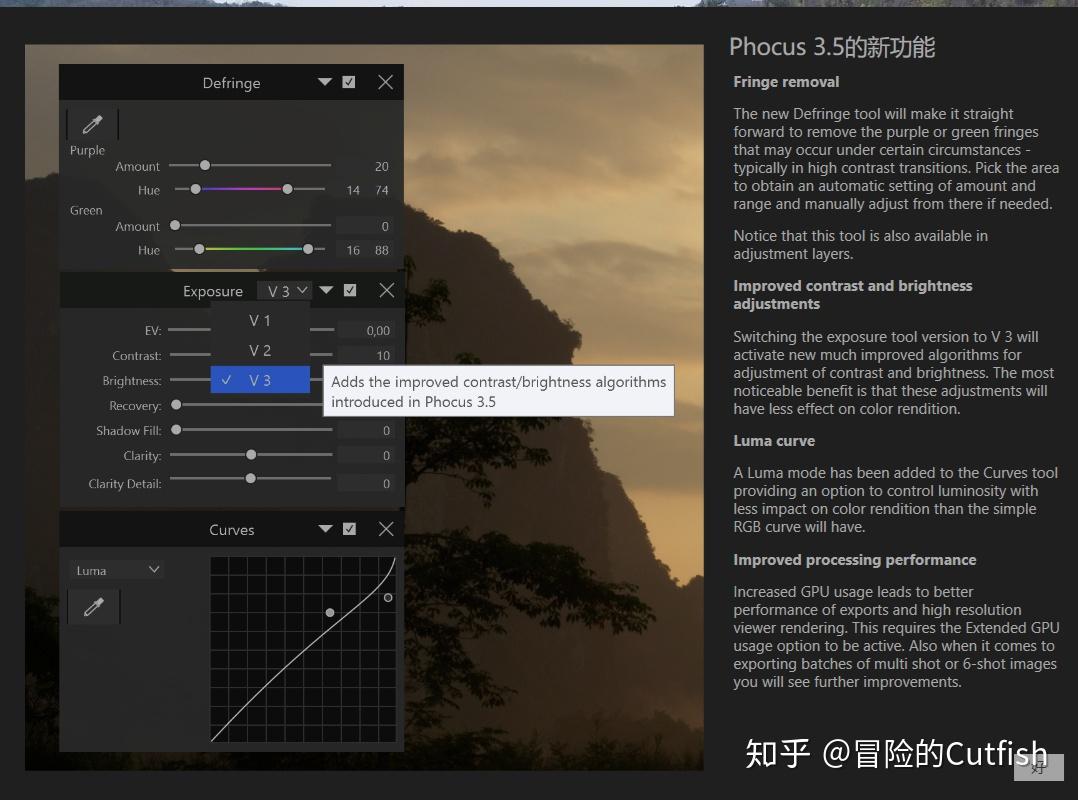Choose the checked V 3 menu entry
1078x800 pixels.
pos(260,380)
